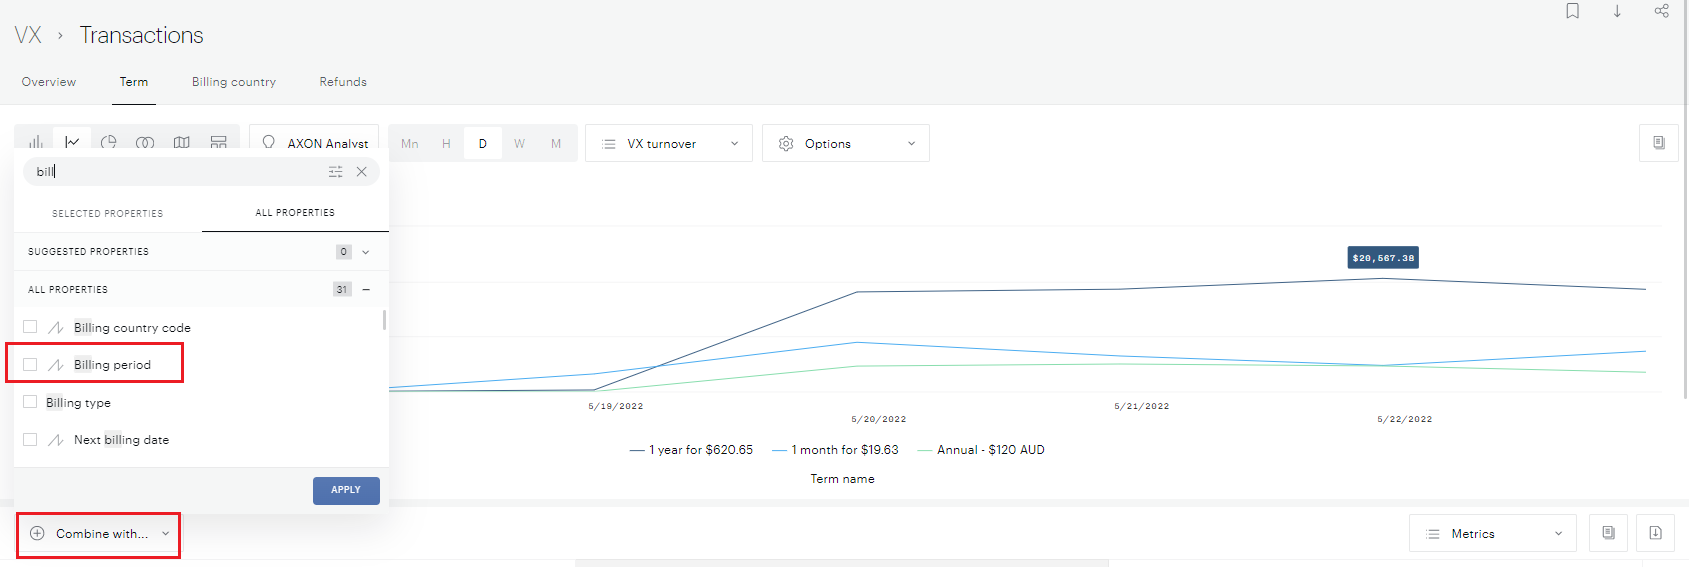
Task: Click the Combine with... button
Action: coord(99,534)
